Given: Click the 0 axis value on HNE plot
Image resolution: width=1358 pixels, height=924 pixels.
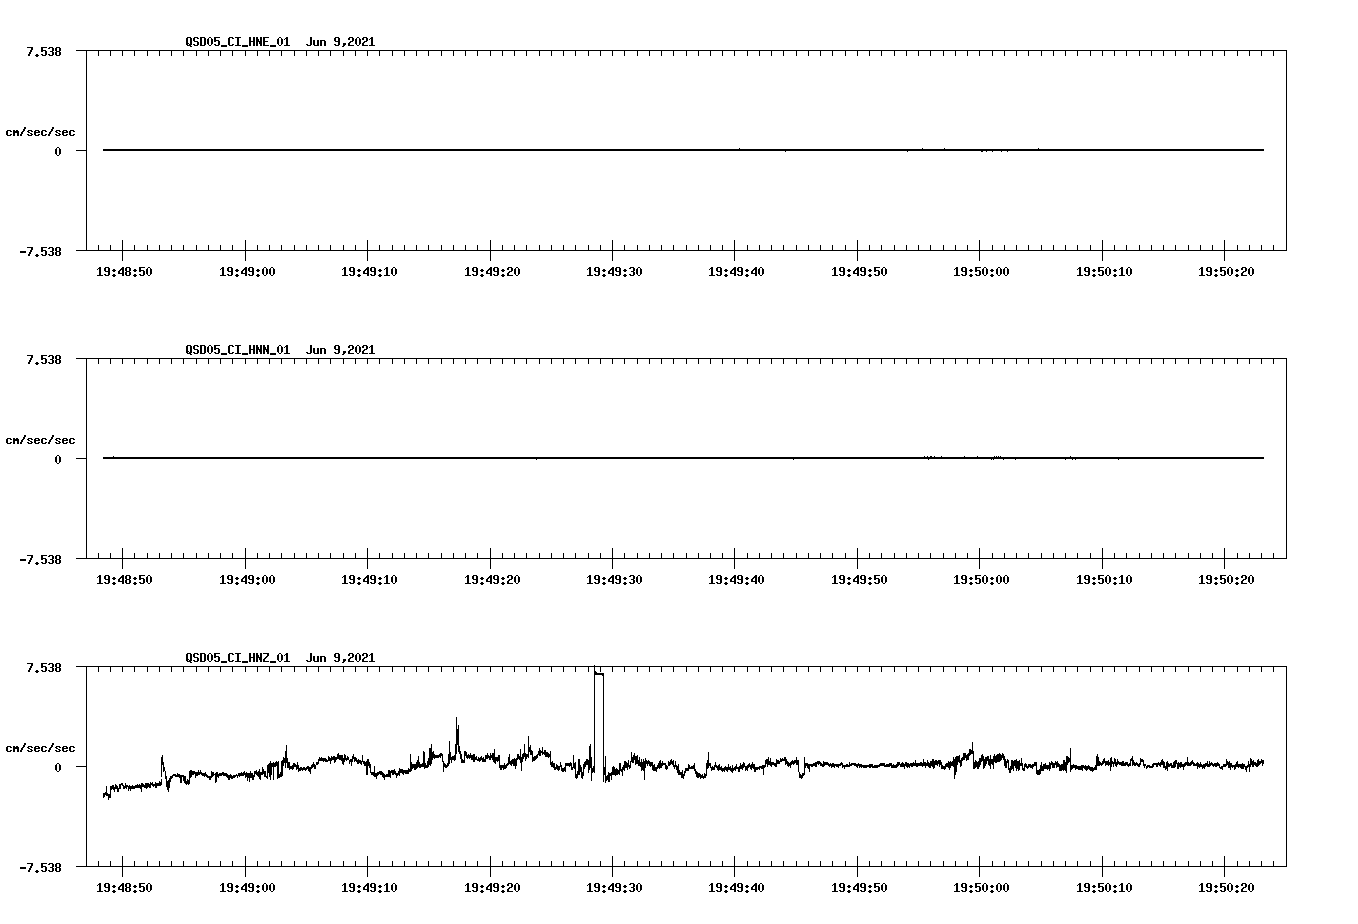Looking at the screenshot, I should 58,152.
